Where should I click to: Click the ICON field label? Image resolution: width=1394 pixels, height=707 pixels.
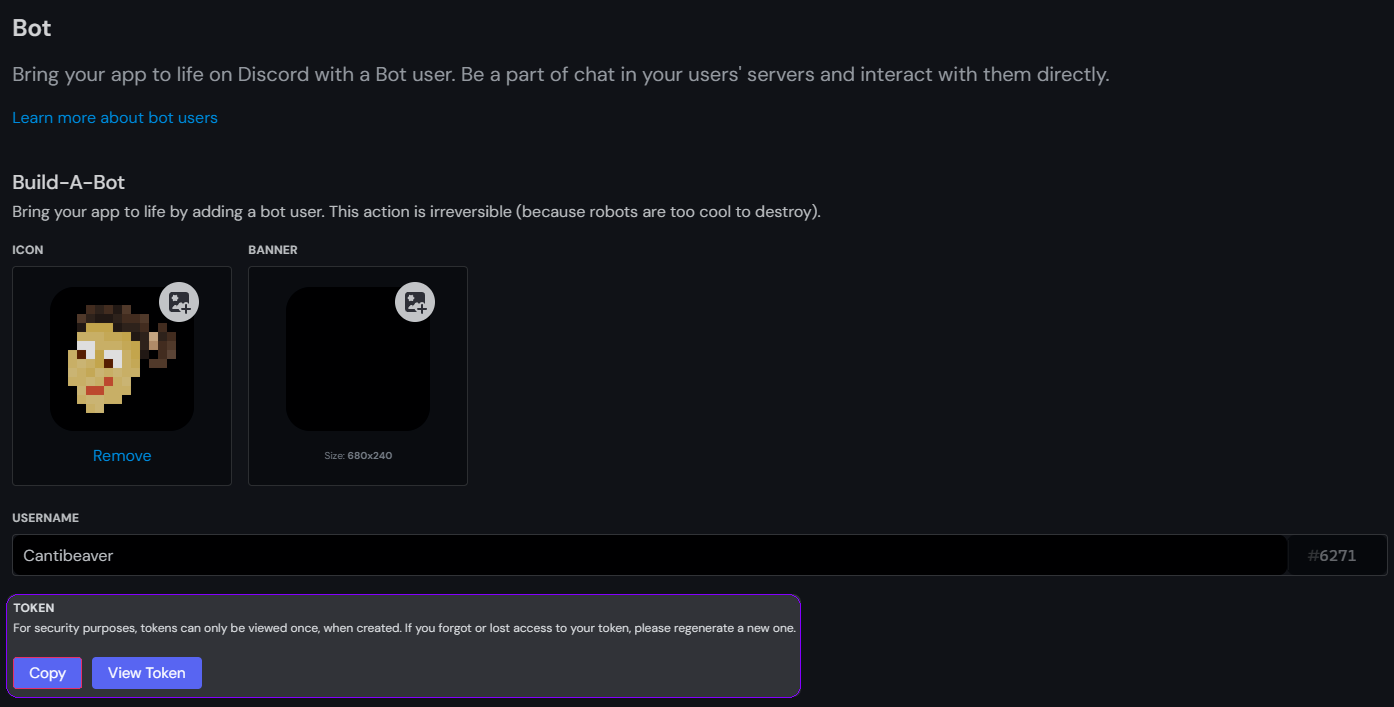[28, 250]
